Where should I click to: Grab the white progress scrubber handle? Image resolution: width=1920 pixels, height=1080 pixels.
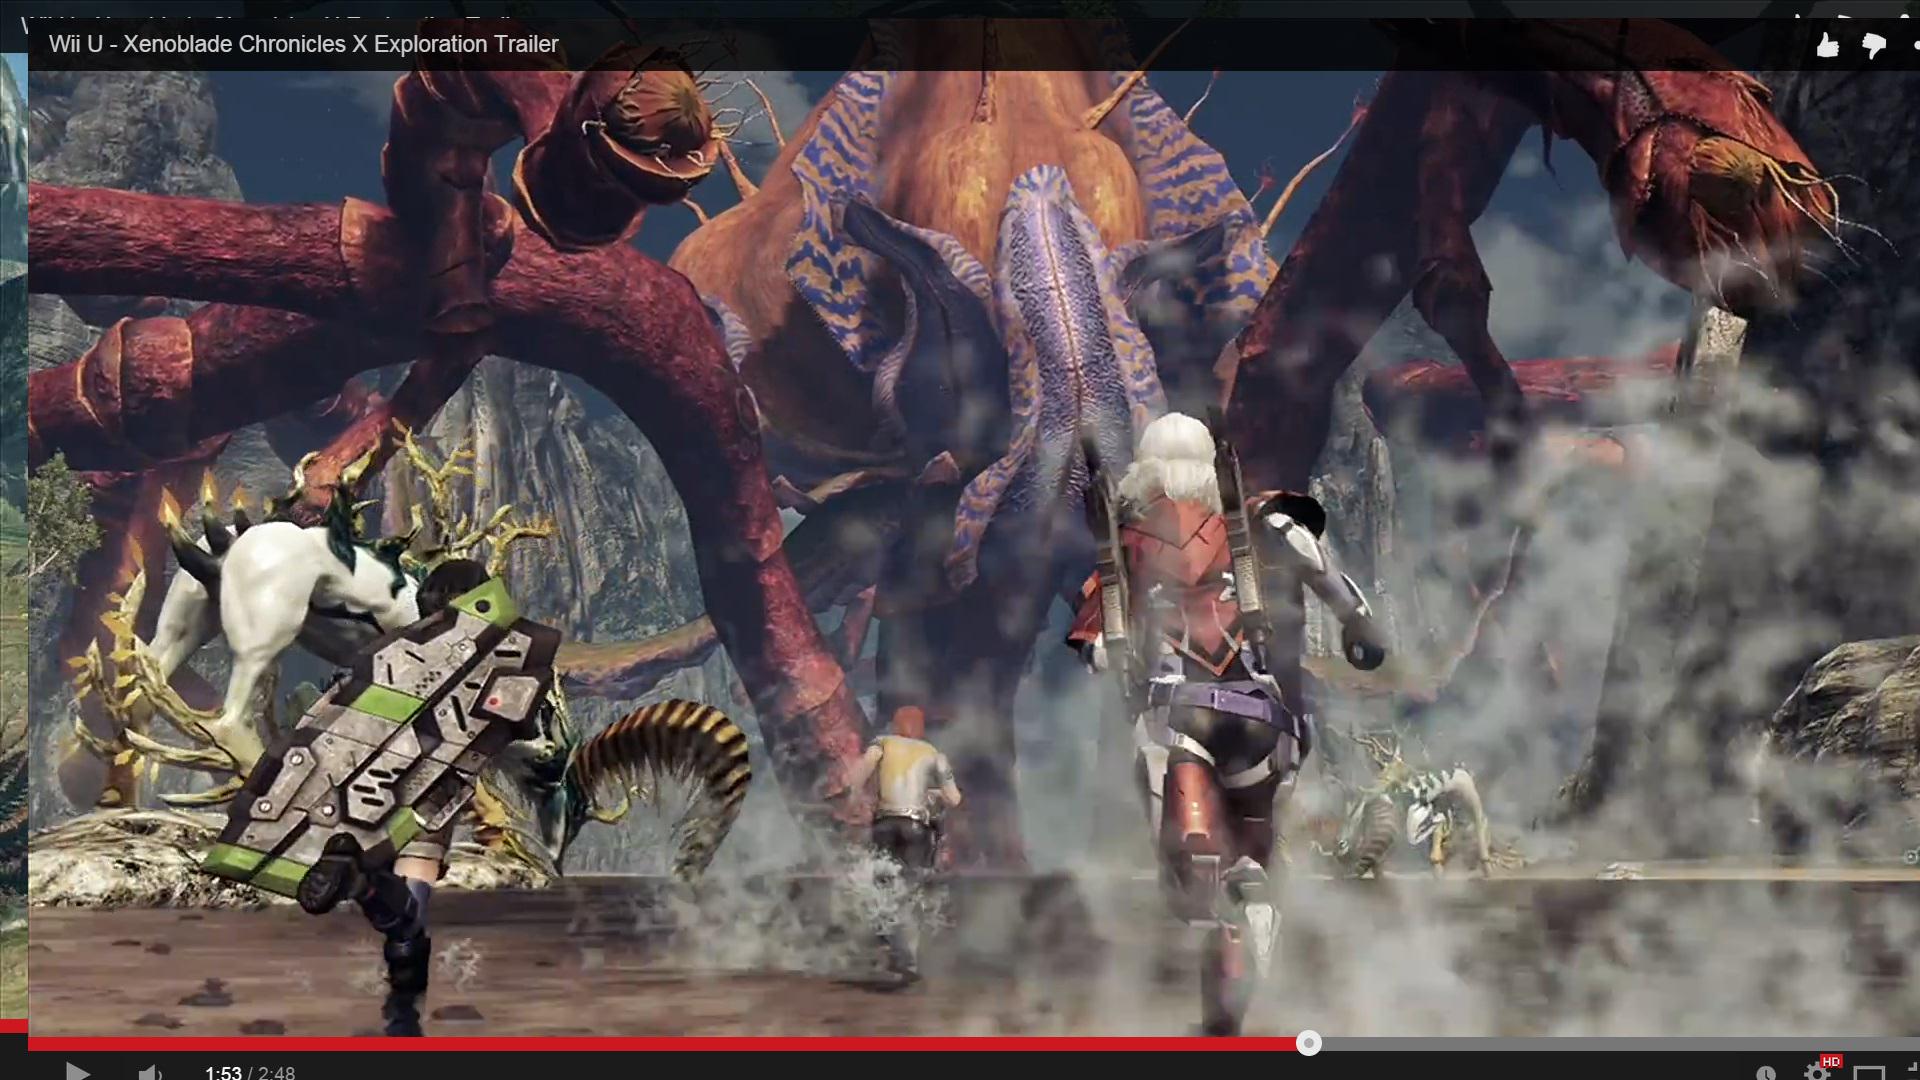tap(1308, 1044)
